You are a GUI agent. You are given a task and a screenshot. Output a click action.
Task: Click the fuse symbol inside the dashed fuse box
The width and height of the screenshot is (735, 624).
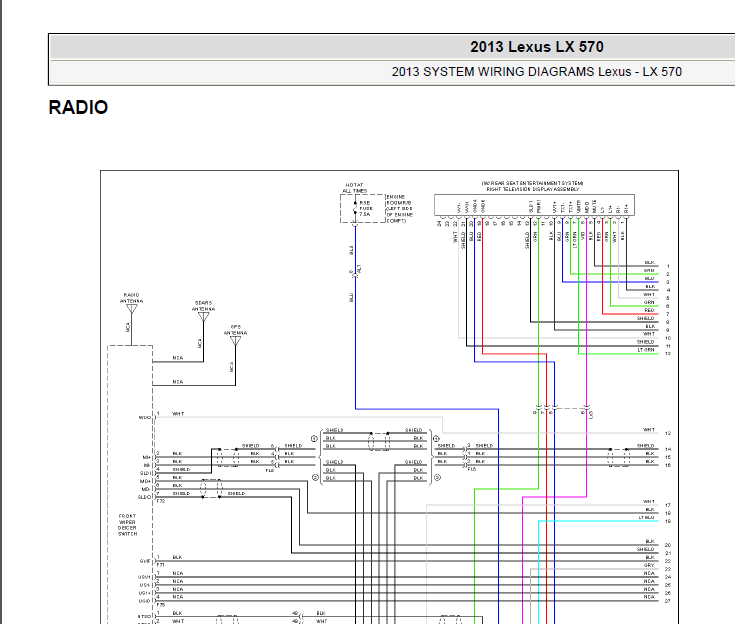(355, 208)
